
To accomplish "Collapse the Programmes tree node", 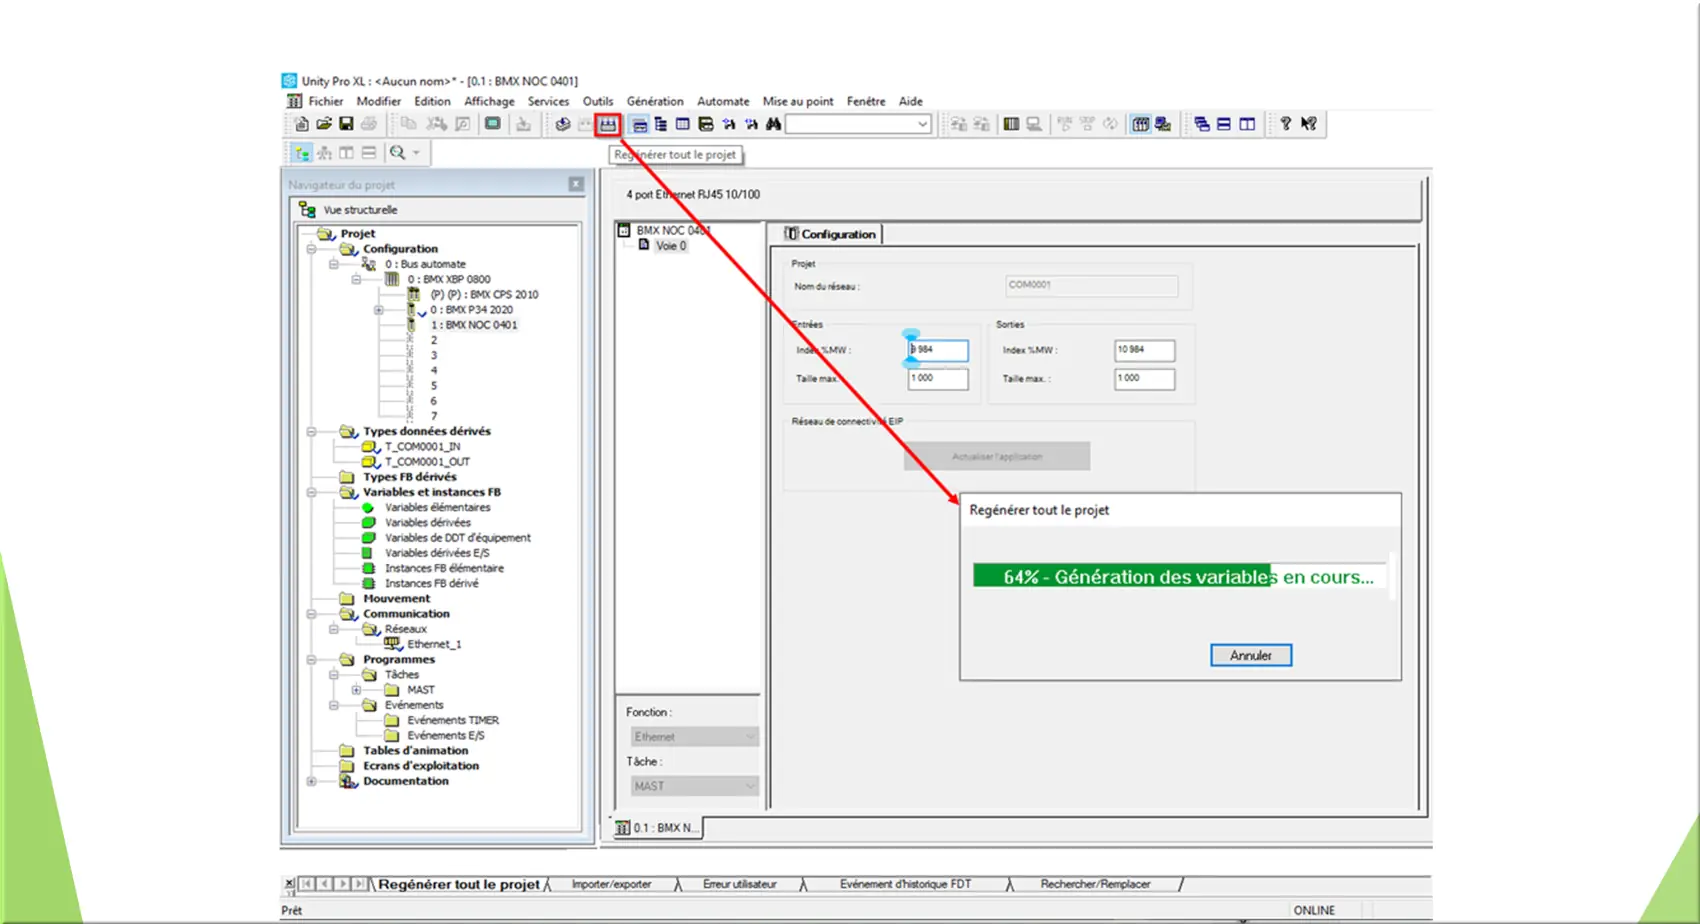I will point(311,660).
